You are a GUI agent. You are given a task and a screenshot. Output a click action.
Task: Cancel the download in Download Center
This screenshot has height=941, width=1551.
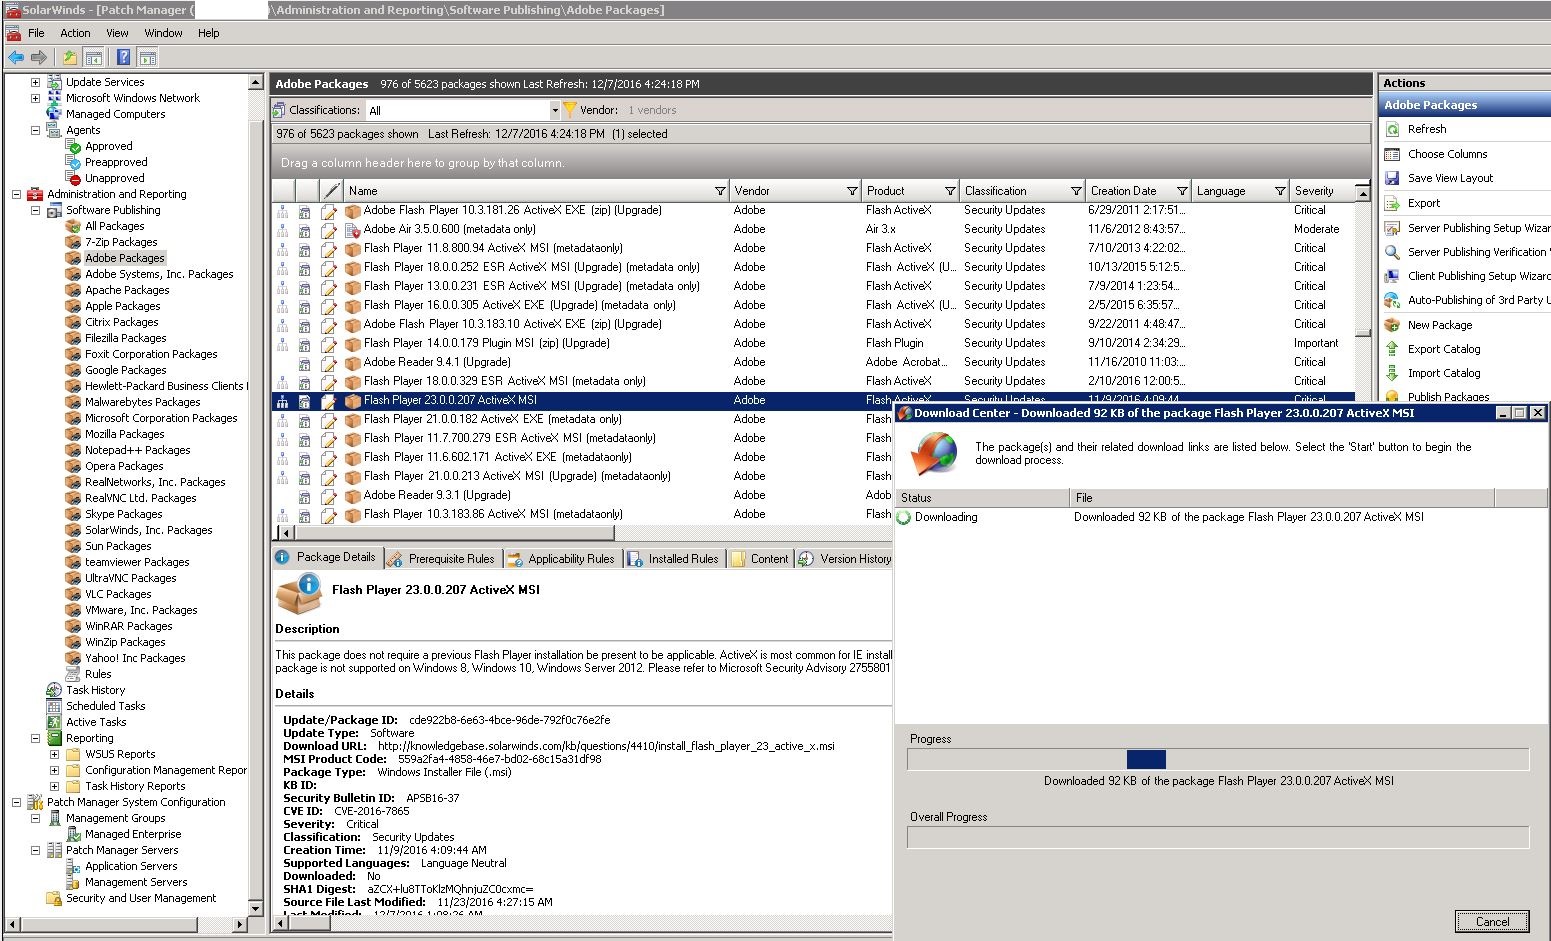[1492, 921]
